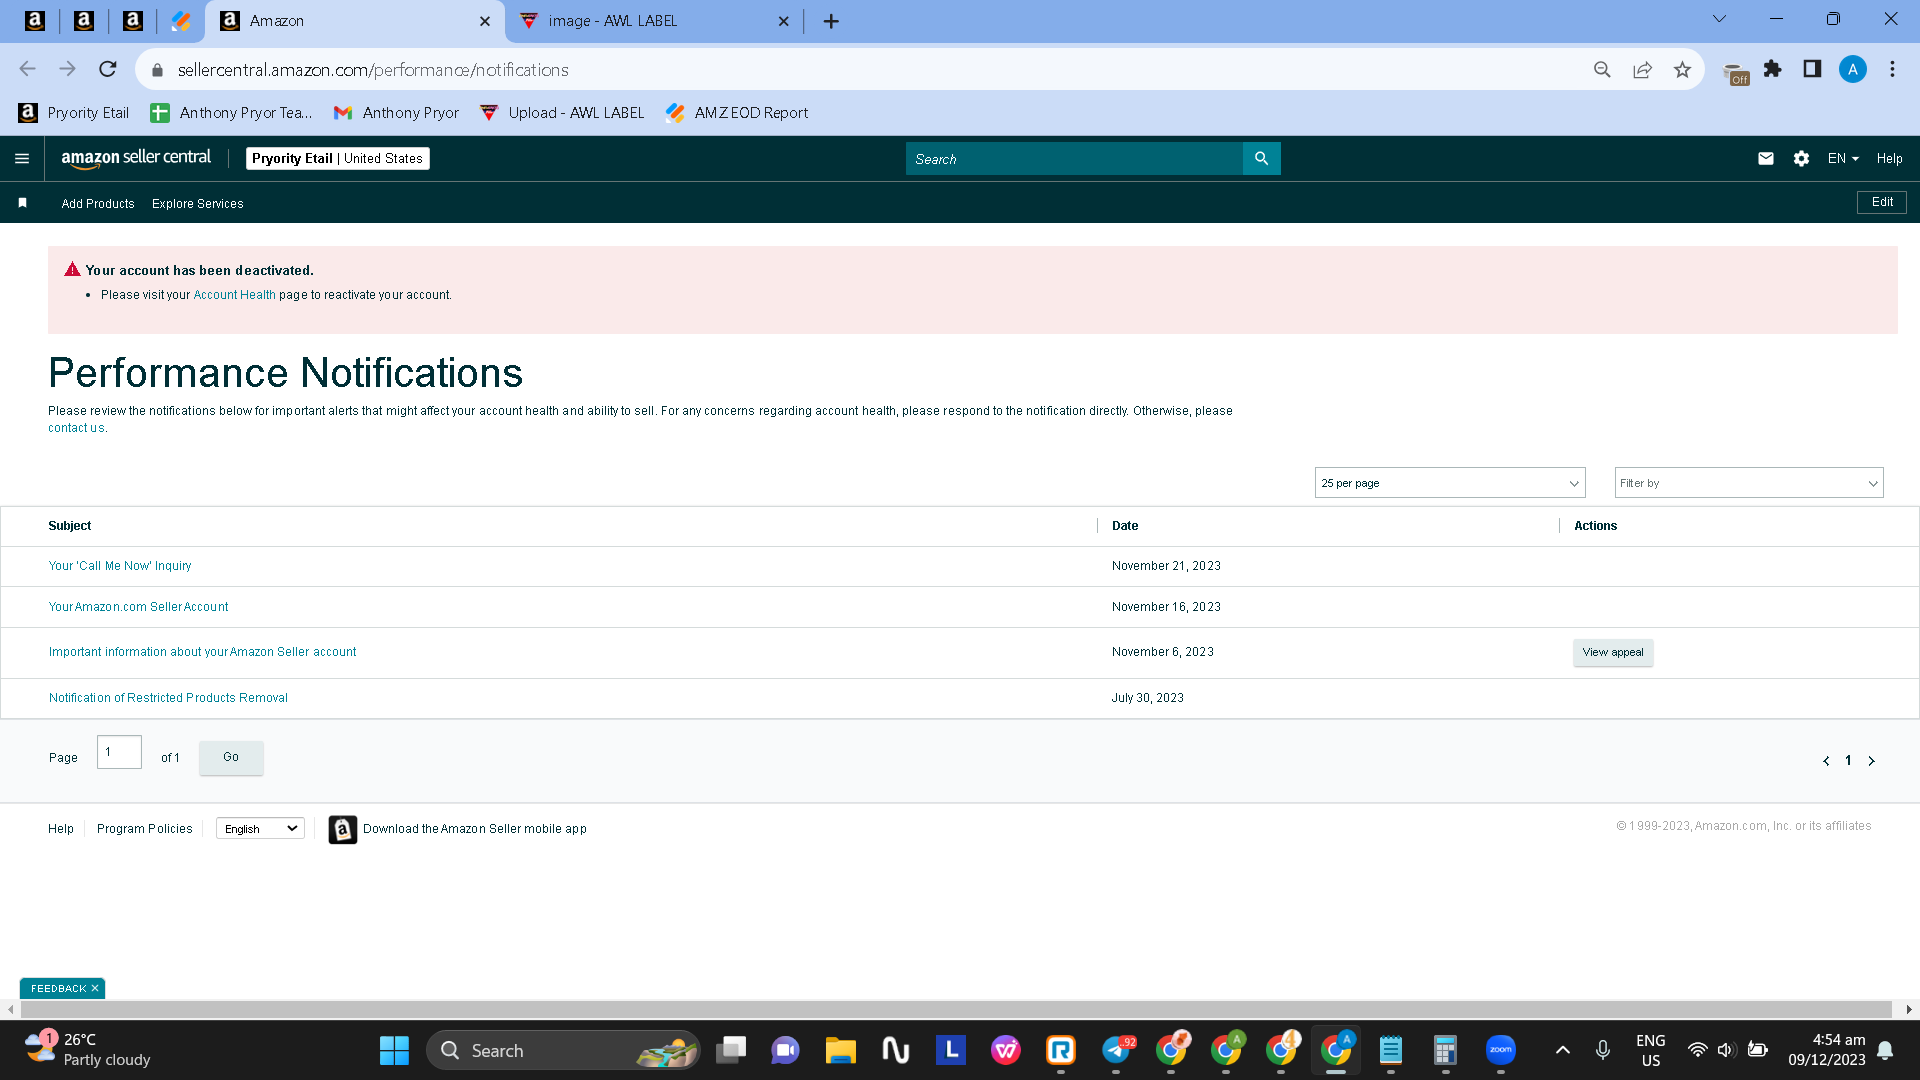Screen dimensions: 1920x1080
Task: Expand the EN language dropdown
Action: [x=1843, y=159]
